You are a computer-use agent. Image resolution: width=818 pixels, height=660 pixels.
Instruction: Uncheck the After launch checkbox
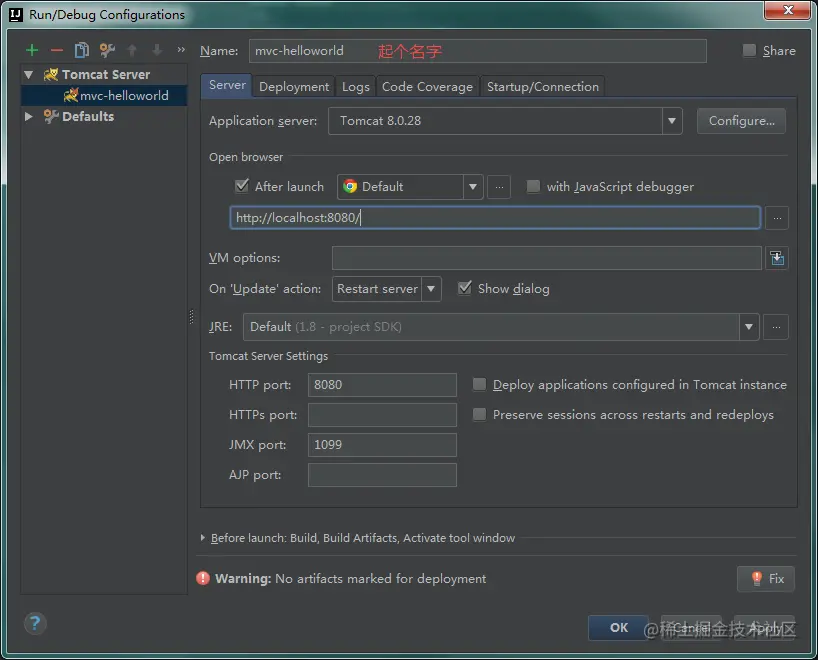point(242,186)
